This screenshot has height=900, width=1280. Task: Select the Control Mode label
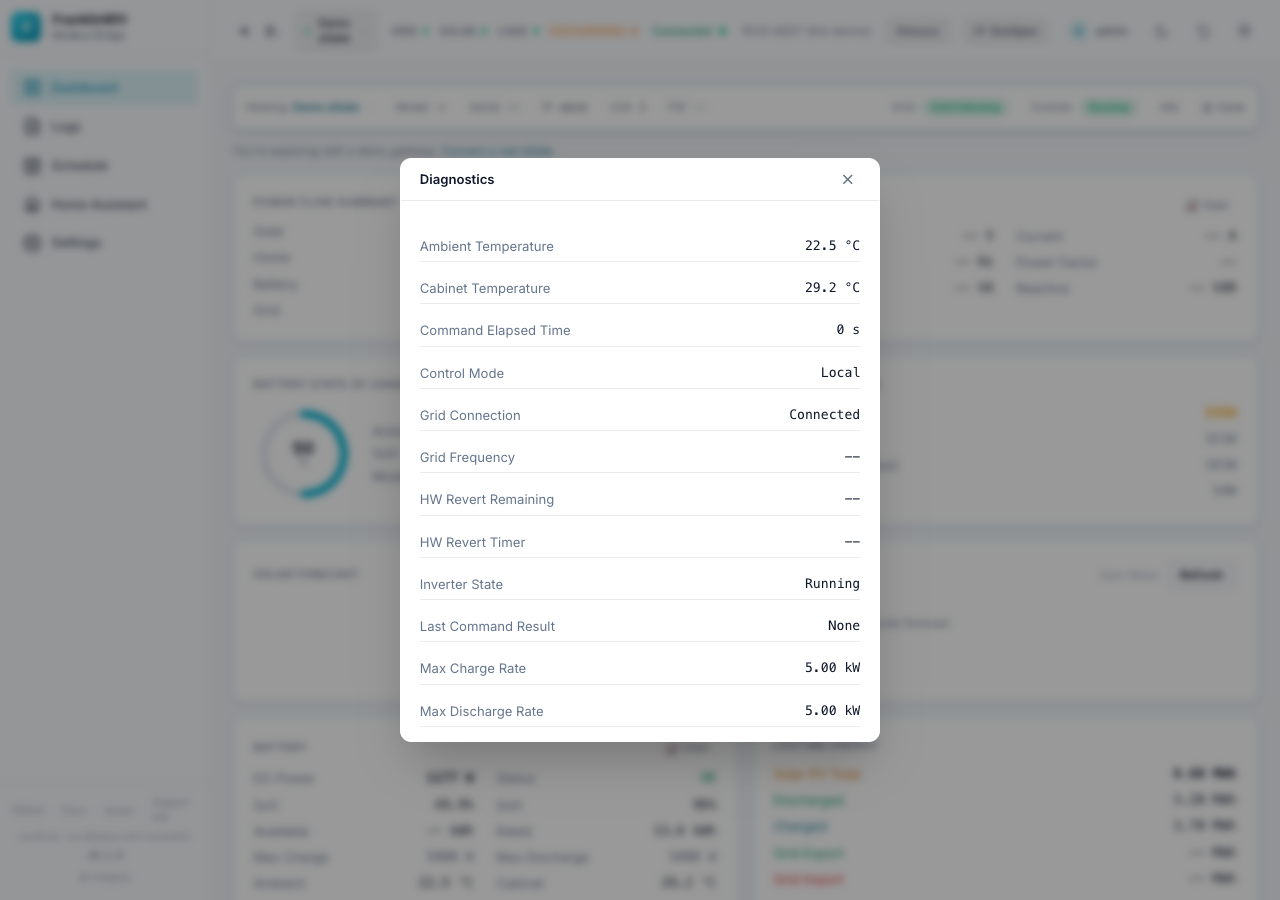click(462, 373)
